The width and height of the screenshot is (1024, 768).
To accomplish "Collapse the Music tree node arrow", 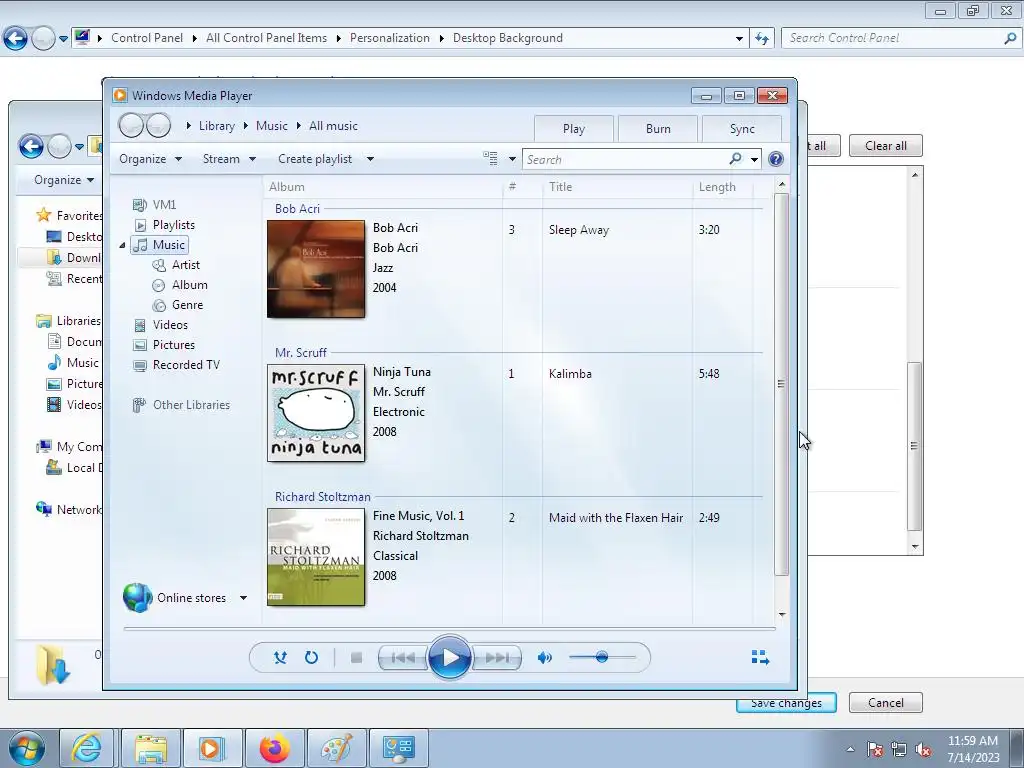I will 122,245.
